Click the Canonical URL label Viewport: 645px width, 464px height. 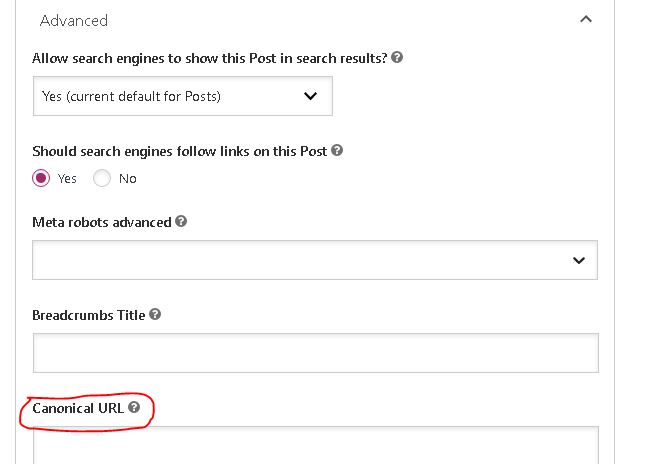78,408
